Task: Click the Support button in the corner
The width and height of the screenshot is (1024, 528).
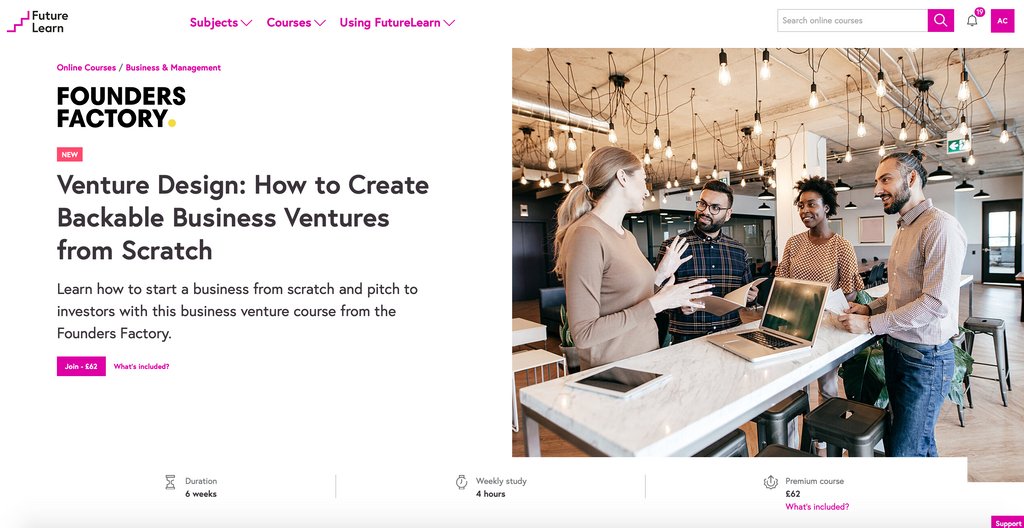Action: click(1008, 523)
